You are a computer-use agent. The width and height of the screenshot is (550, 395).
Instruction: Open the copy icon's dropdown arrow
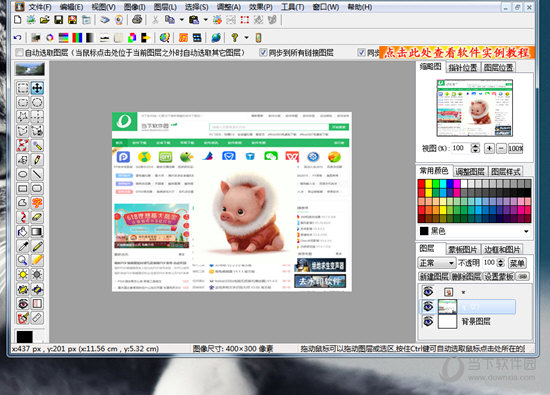182,20
